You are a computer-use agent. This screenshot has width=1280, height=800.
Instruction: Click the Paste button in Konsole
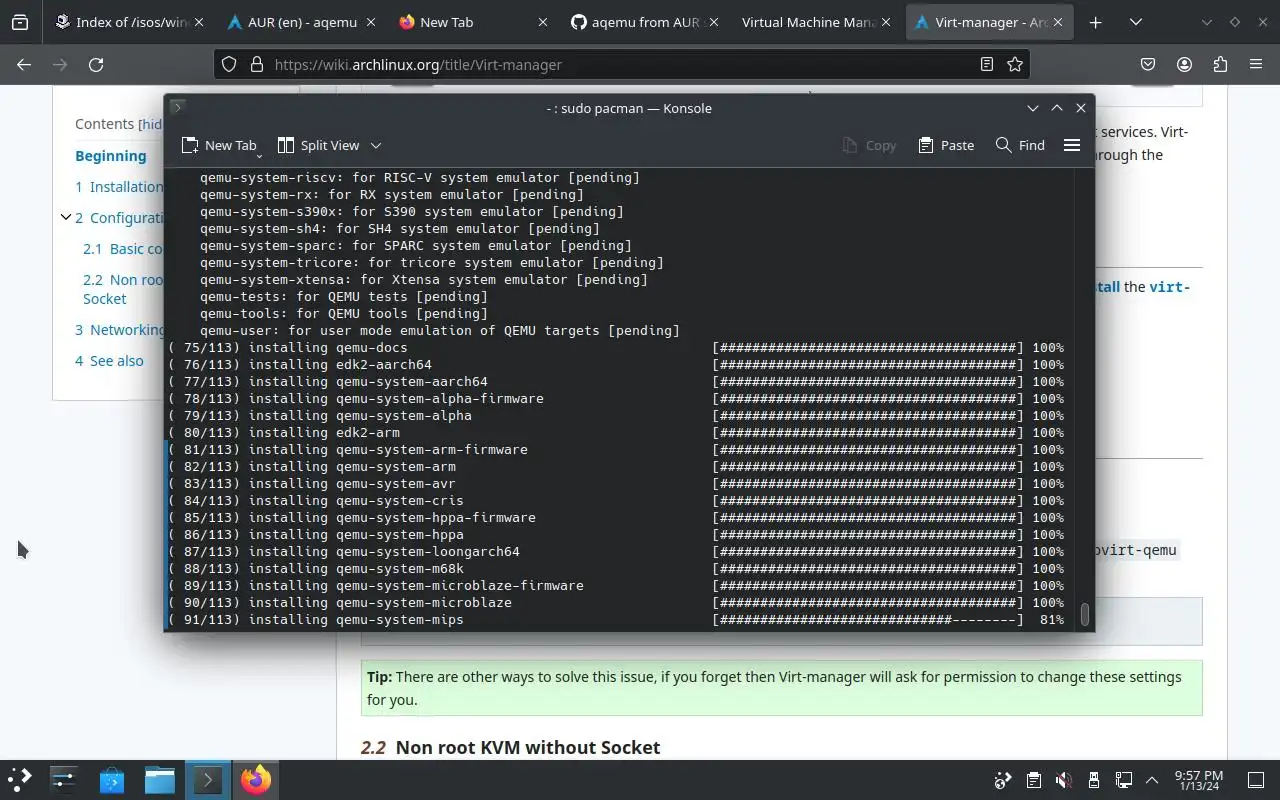click(x=946, y=145)
